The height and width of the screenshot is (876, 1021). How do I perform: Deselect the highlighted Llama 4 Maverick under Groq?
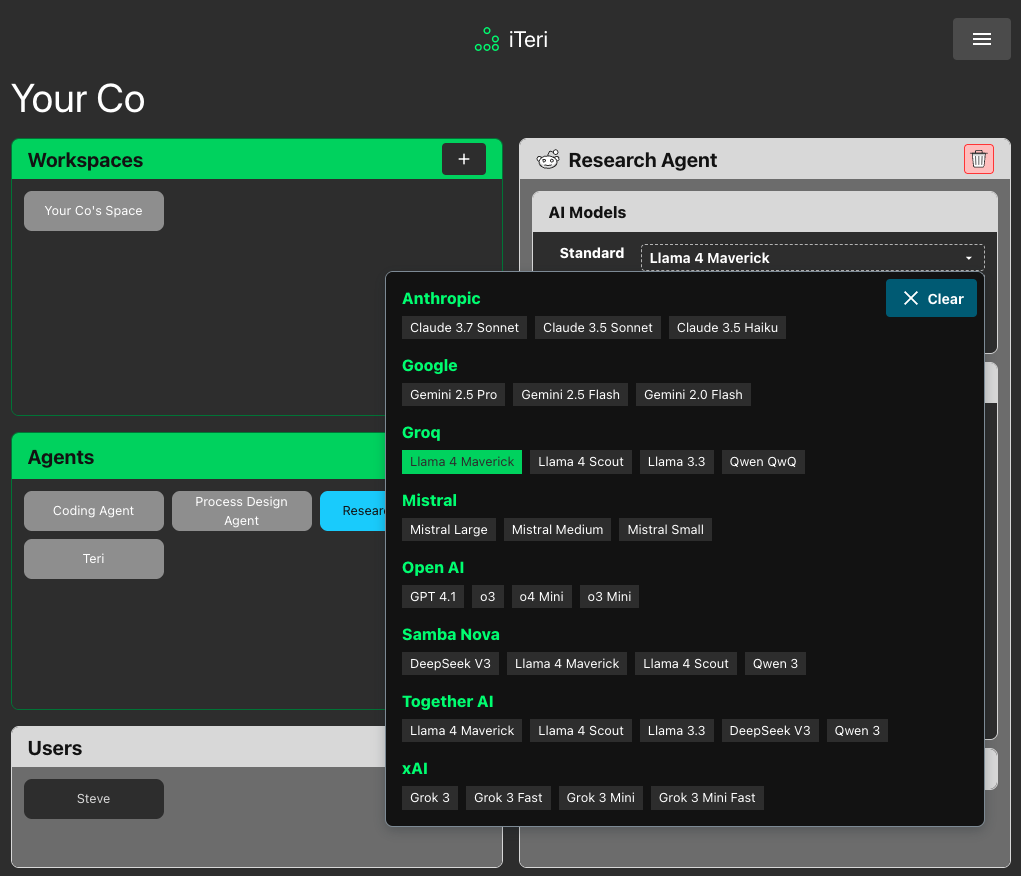point(461,461)
